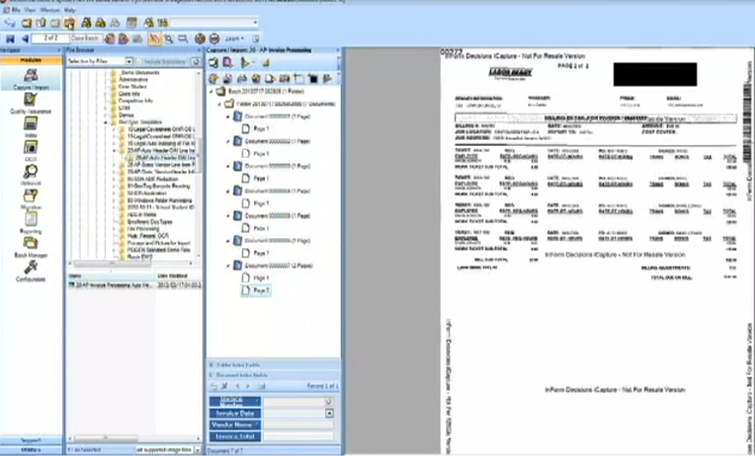This screenshot has width=755, height=456.
Task: Select the Administrative folder
Action: (x=133, y=79)
